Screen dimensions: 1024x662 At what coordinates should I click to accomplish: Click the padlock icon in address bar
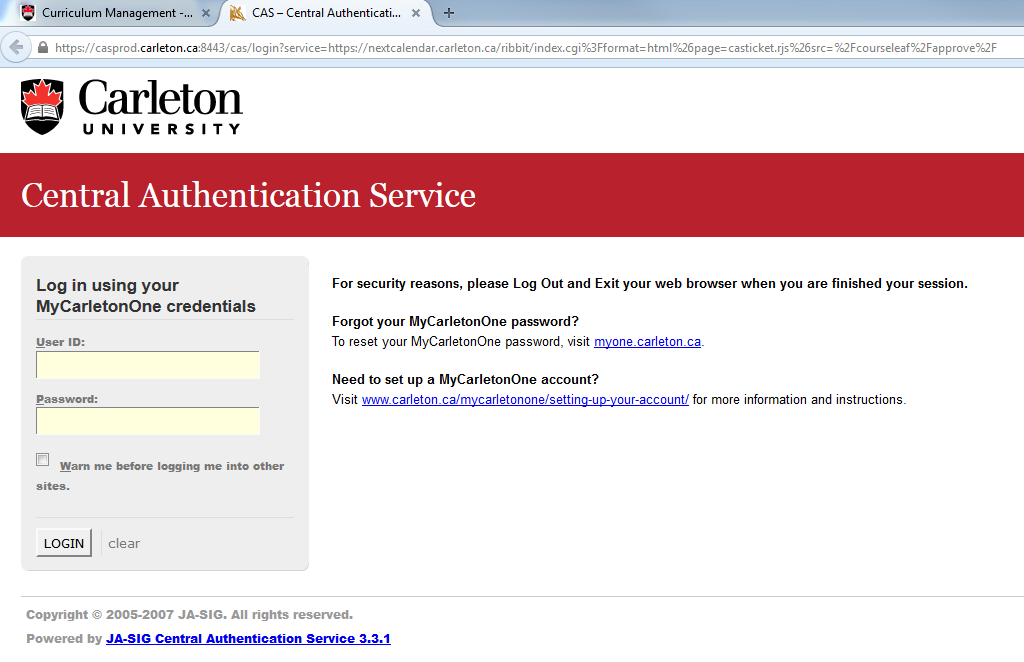tap(42, 48)
